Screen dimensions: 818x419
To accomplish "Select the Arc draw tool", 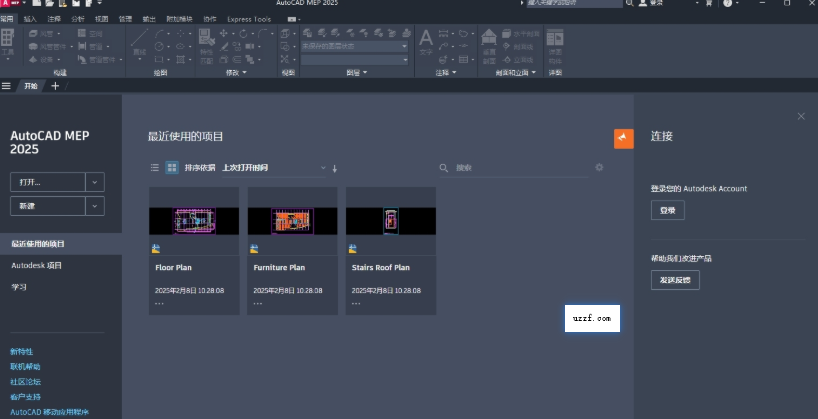I will [x=159, y=33].
